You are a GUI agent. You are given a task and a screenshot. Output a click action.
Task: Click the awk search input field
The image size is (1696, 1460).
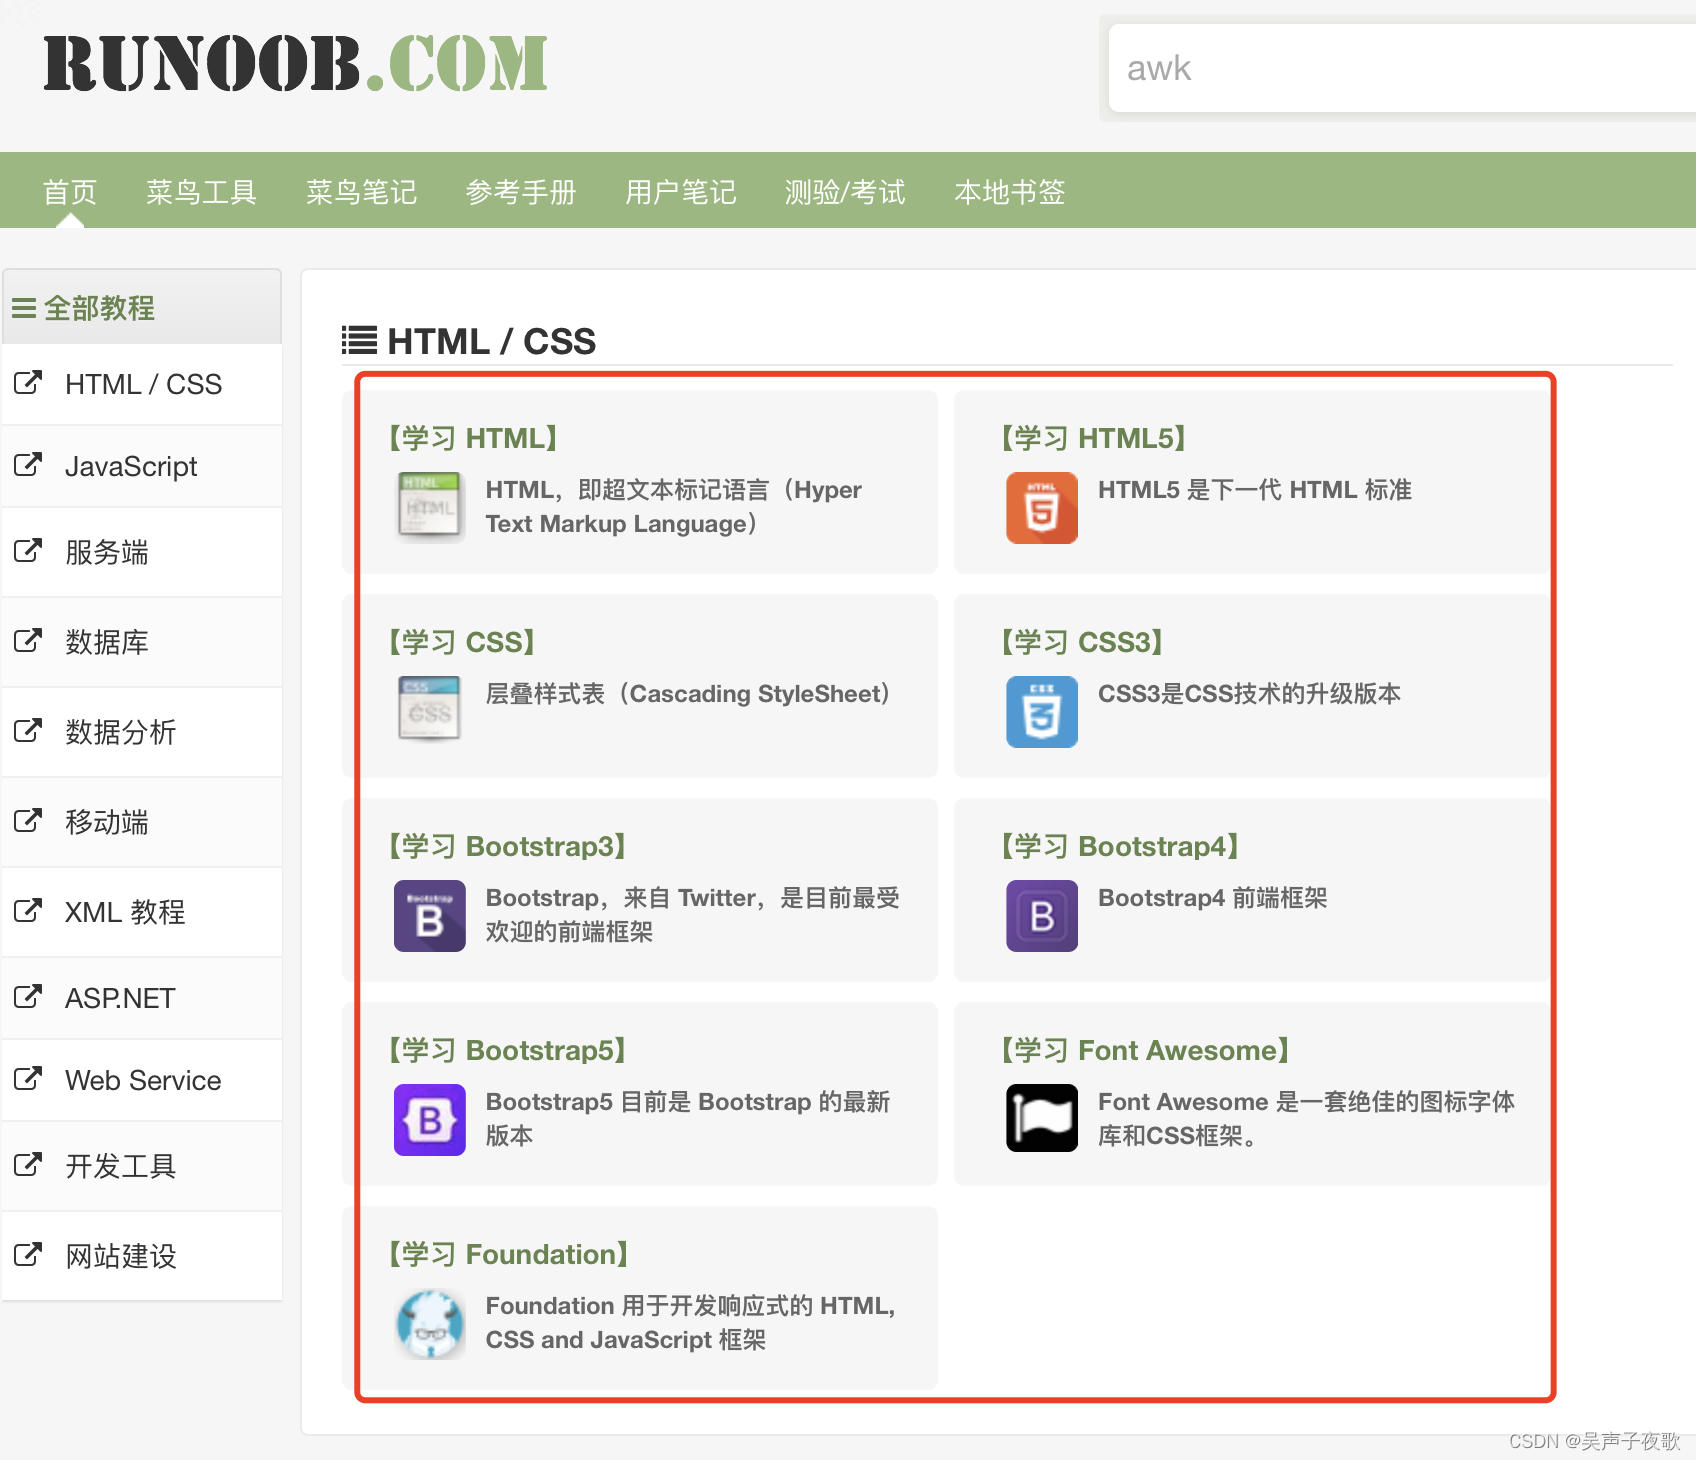1402,68
